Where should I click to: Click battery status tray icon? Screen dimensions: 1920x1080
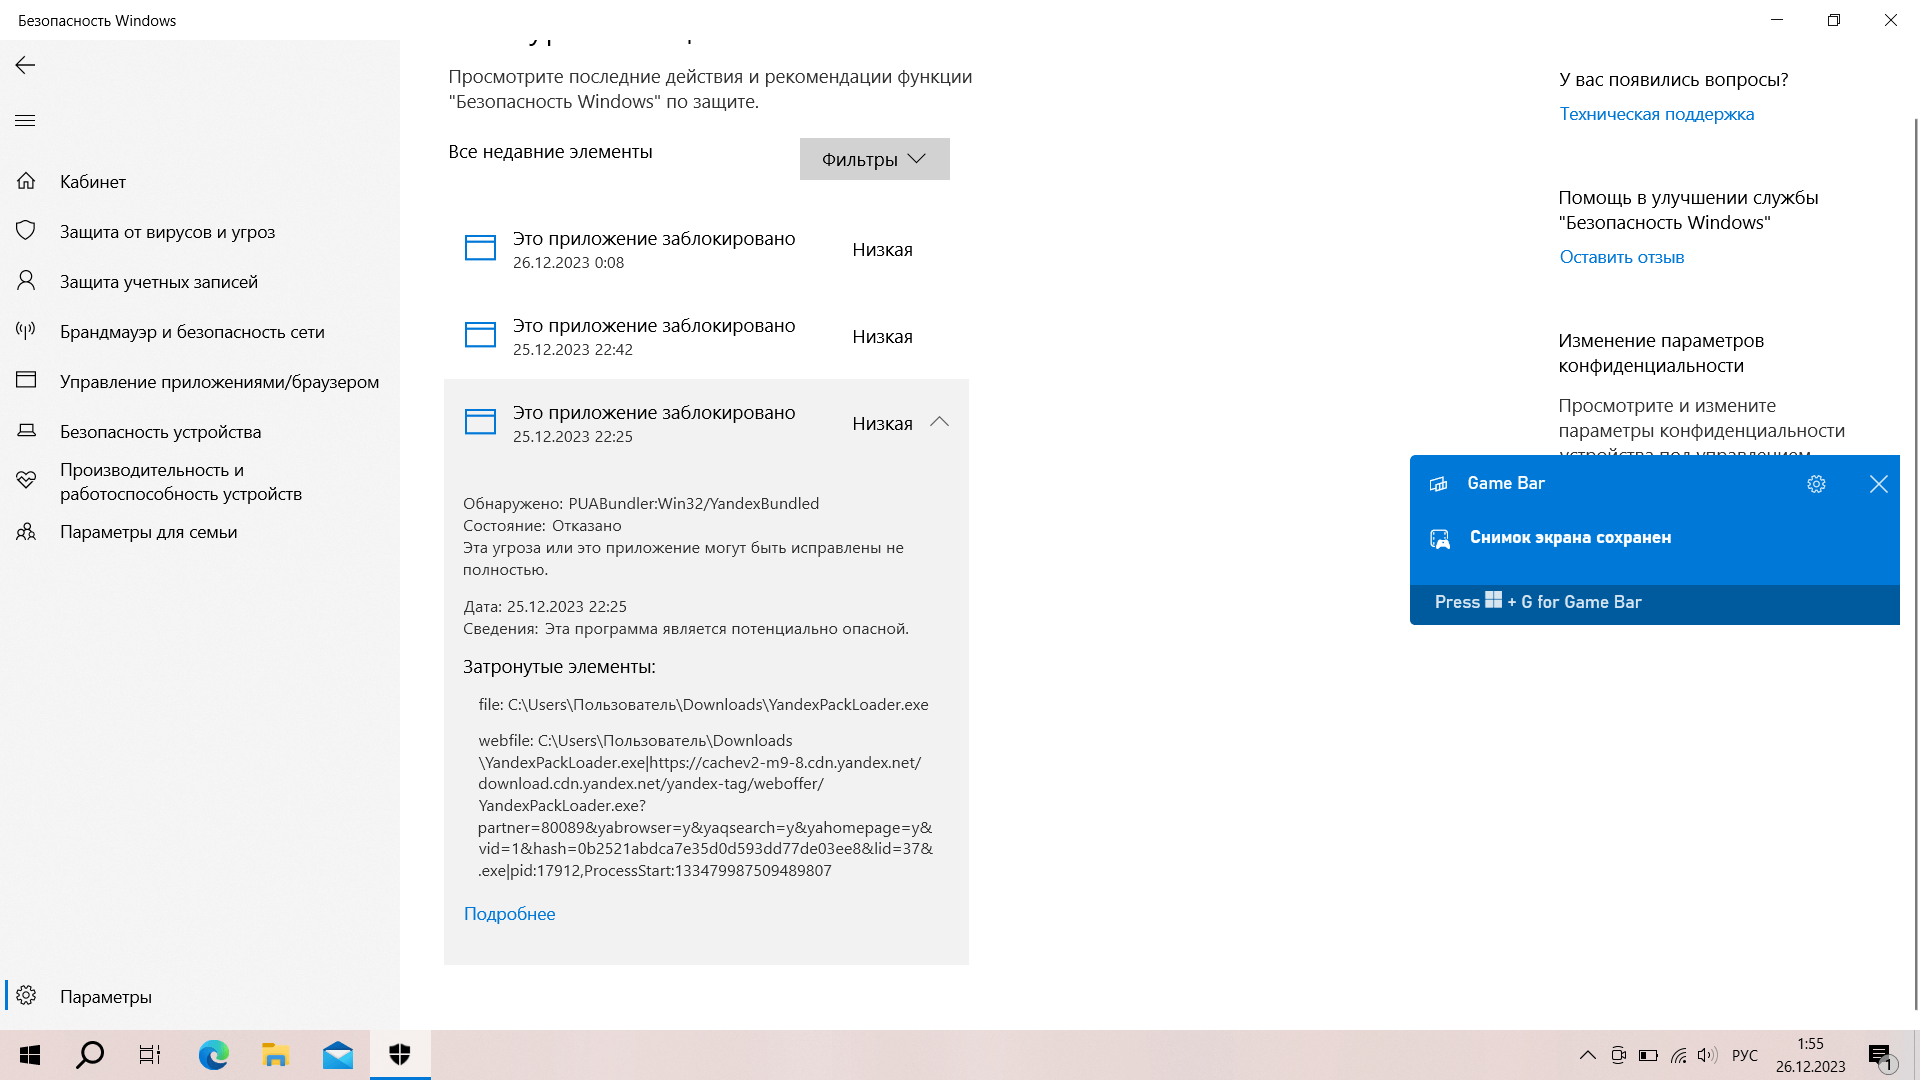point(1648,1055)
